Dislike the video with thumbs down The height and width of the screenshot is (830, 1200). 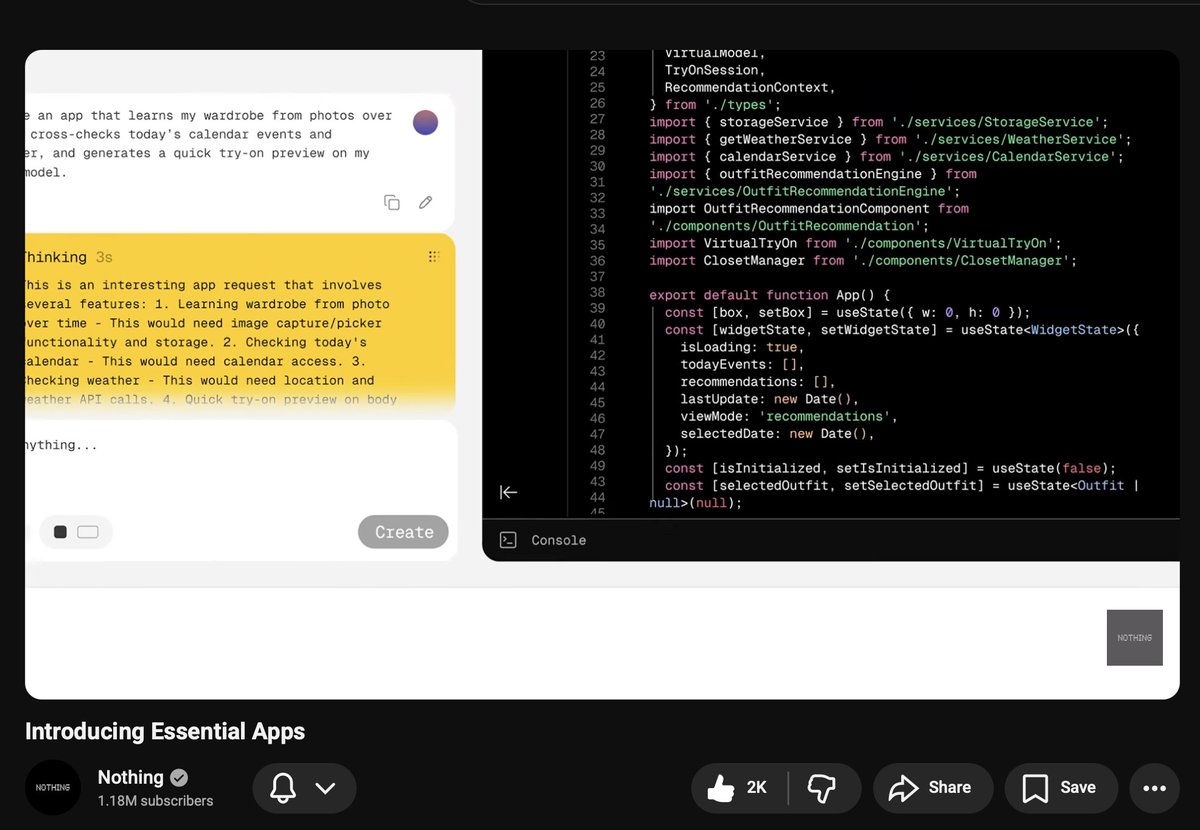(822, 788)
